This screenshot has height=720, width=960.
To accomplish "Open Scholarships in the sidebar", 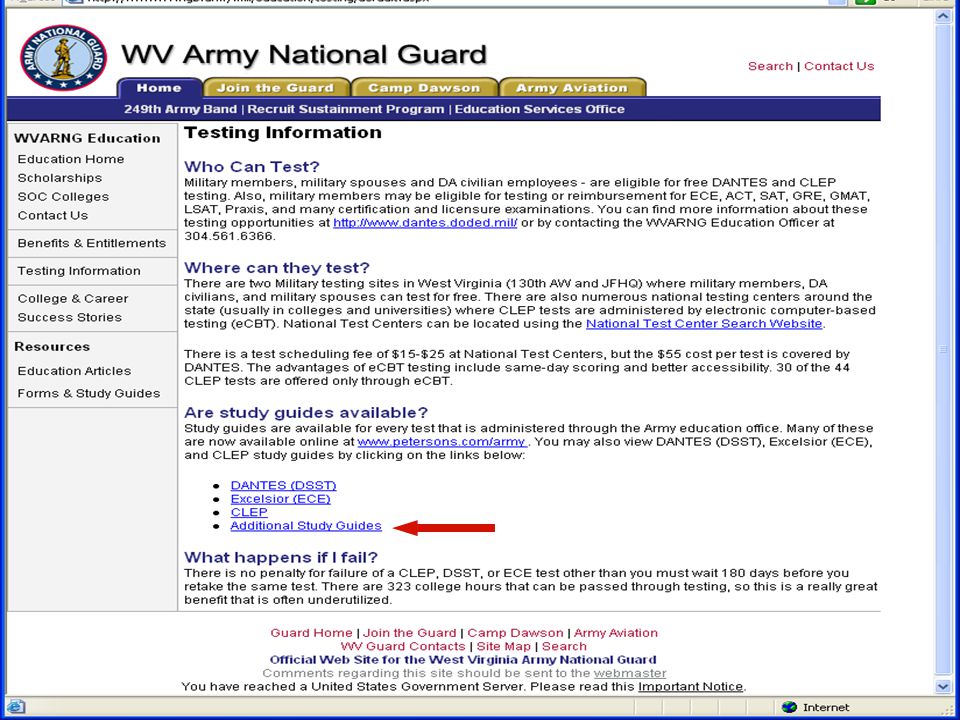I will pyautogui.click(x=60, y=178).
